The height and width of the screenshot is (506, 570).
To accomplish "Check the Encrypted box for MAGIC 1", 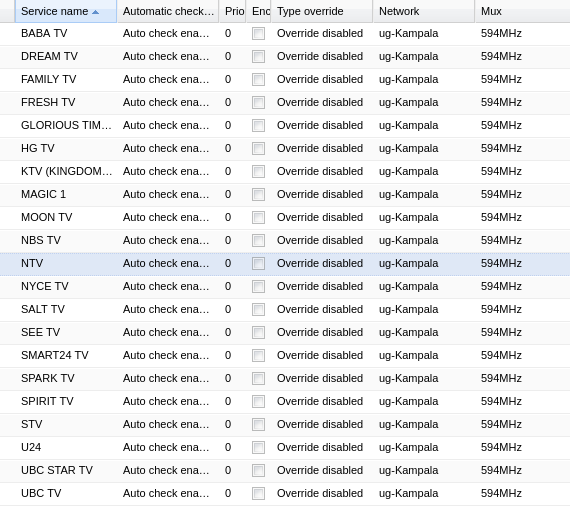I will coord(258,194).
